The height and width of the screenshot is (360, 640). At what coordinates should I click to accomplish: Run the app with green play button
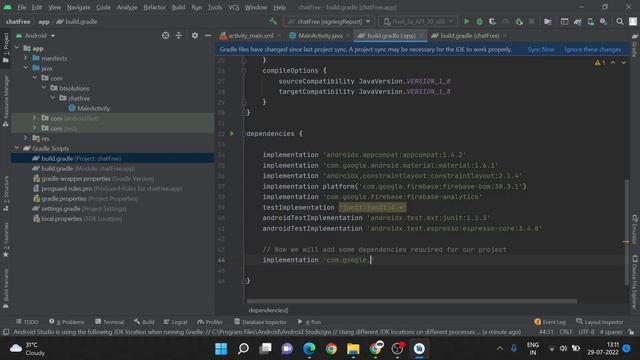[467, 21]
